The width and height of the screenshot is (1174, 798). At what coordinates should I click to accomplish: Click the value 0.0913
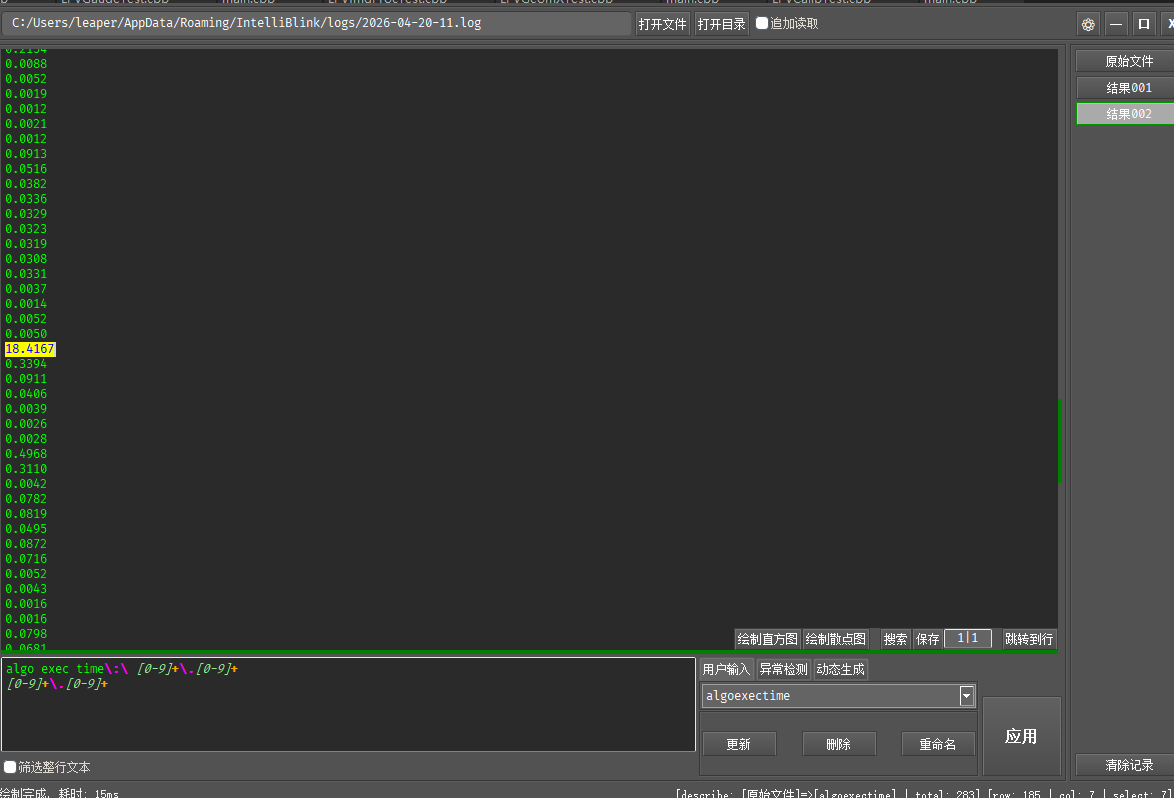(x=26, y=153)
